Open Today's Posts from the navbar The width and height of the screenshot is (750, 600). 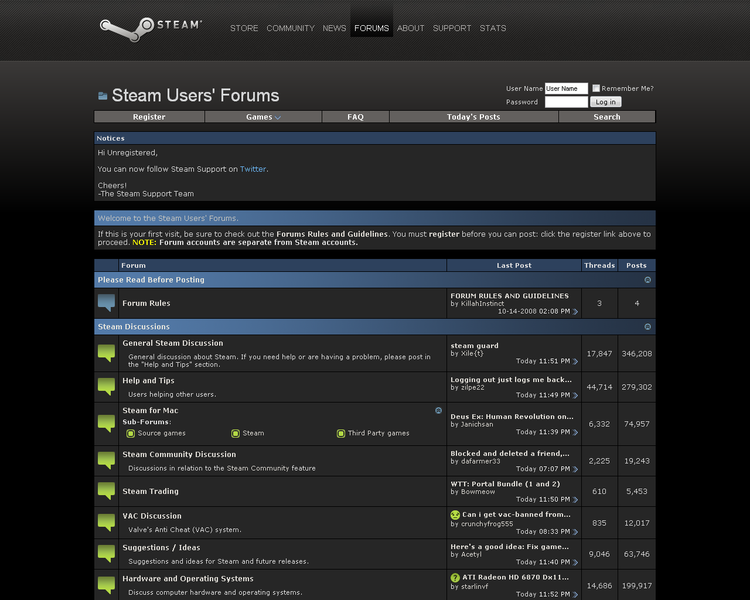tap(474, 117)
